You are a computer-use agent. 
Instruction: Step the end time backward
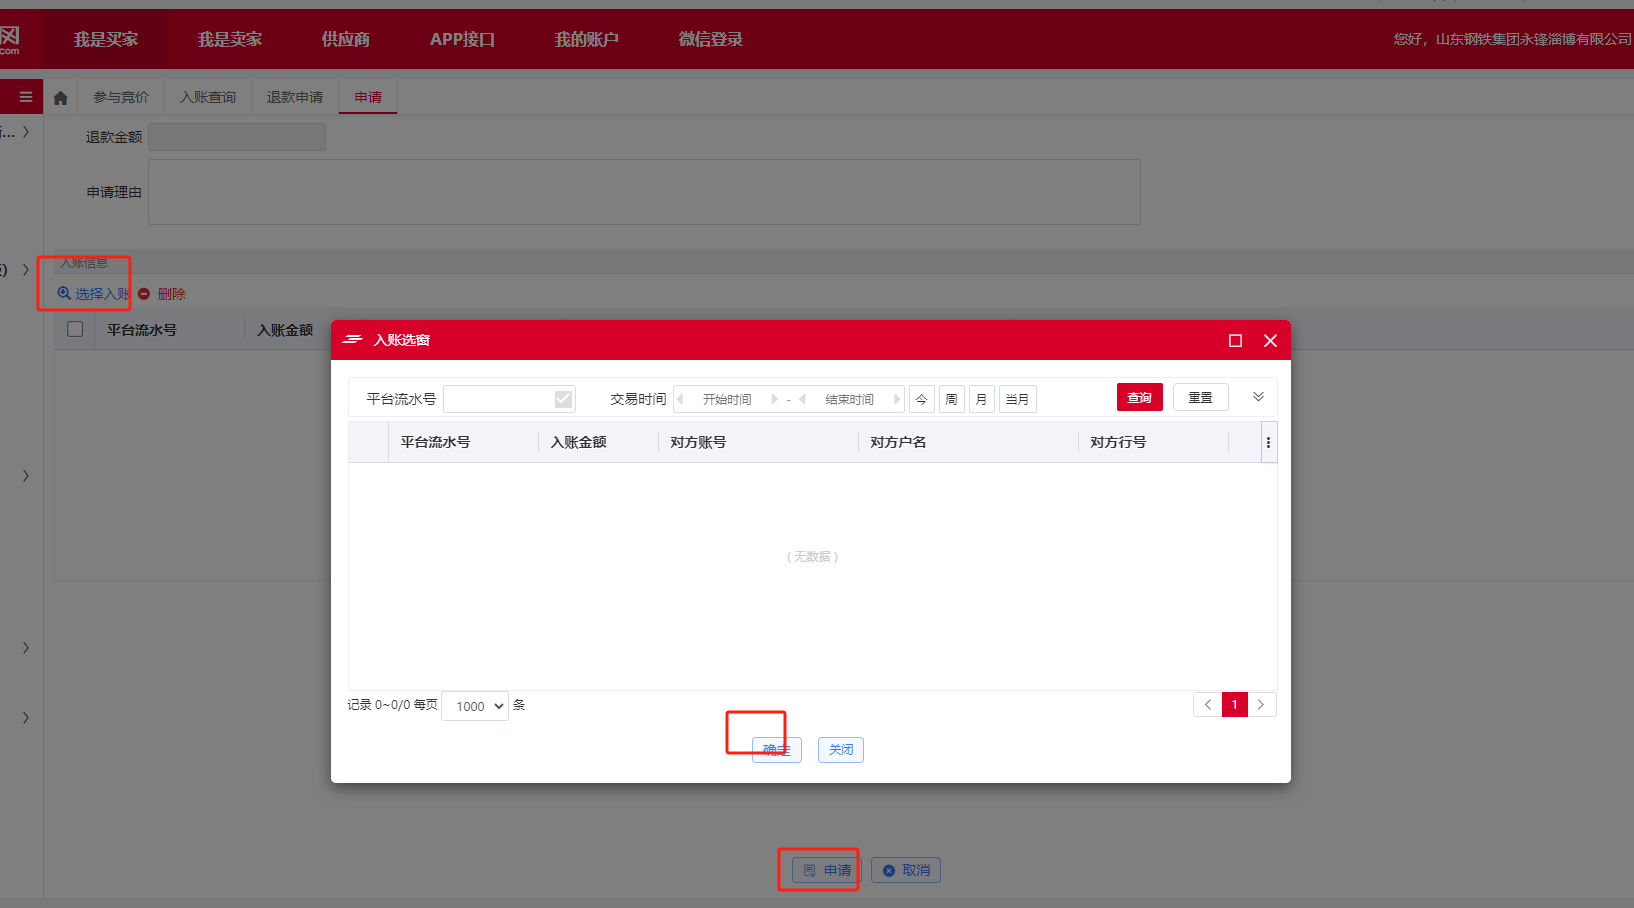[x=802, y=399]
